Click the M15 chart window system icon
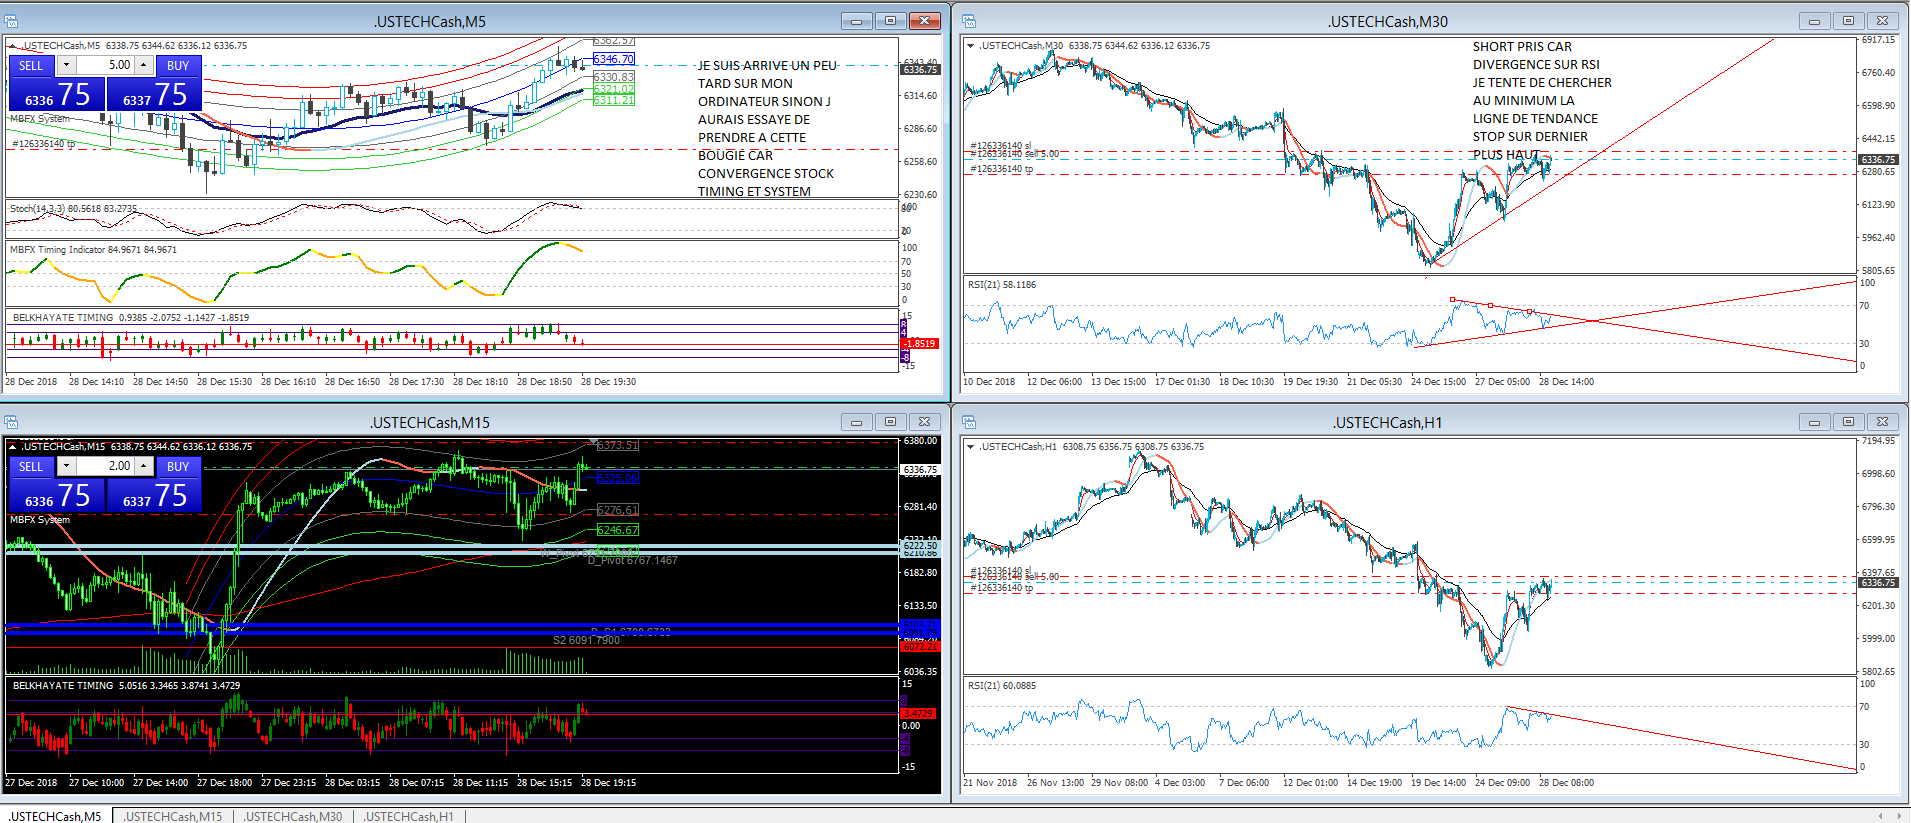This screenshot has height=823, width=1911. [x=12, y=422]
